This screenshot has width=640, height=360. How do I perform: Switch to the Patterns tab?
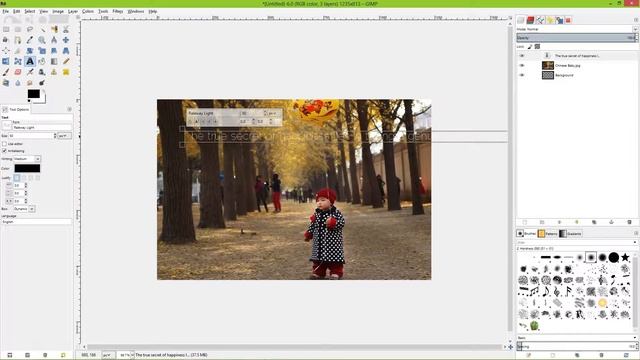coord(547,233)
